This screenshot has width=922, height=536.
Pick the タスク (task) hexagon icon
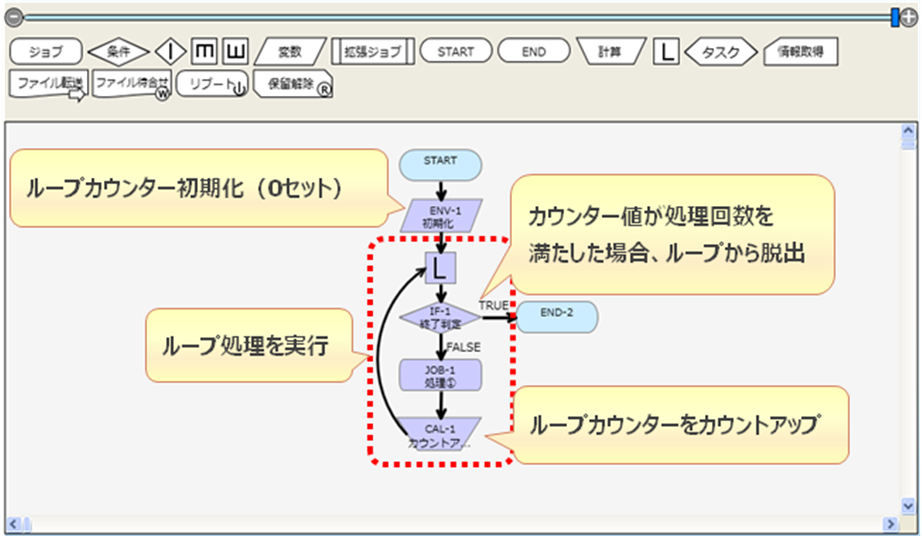[x=721, y=52]
